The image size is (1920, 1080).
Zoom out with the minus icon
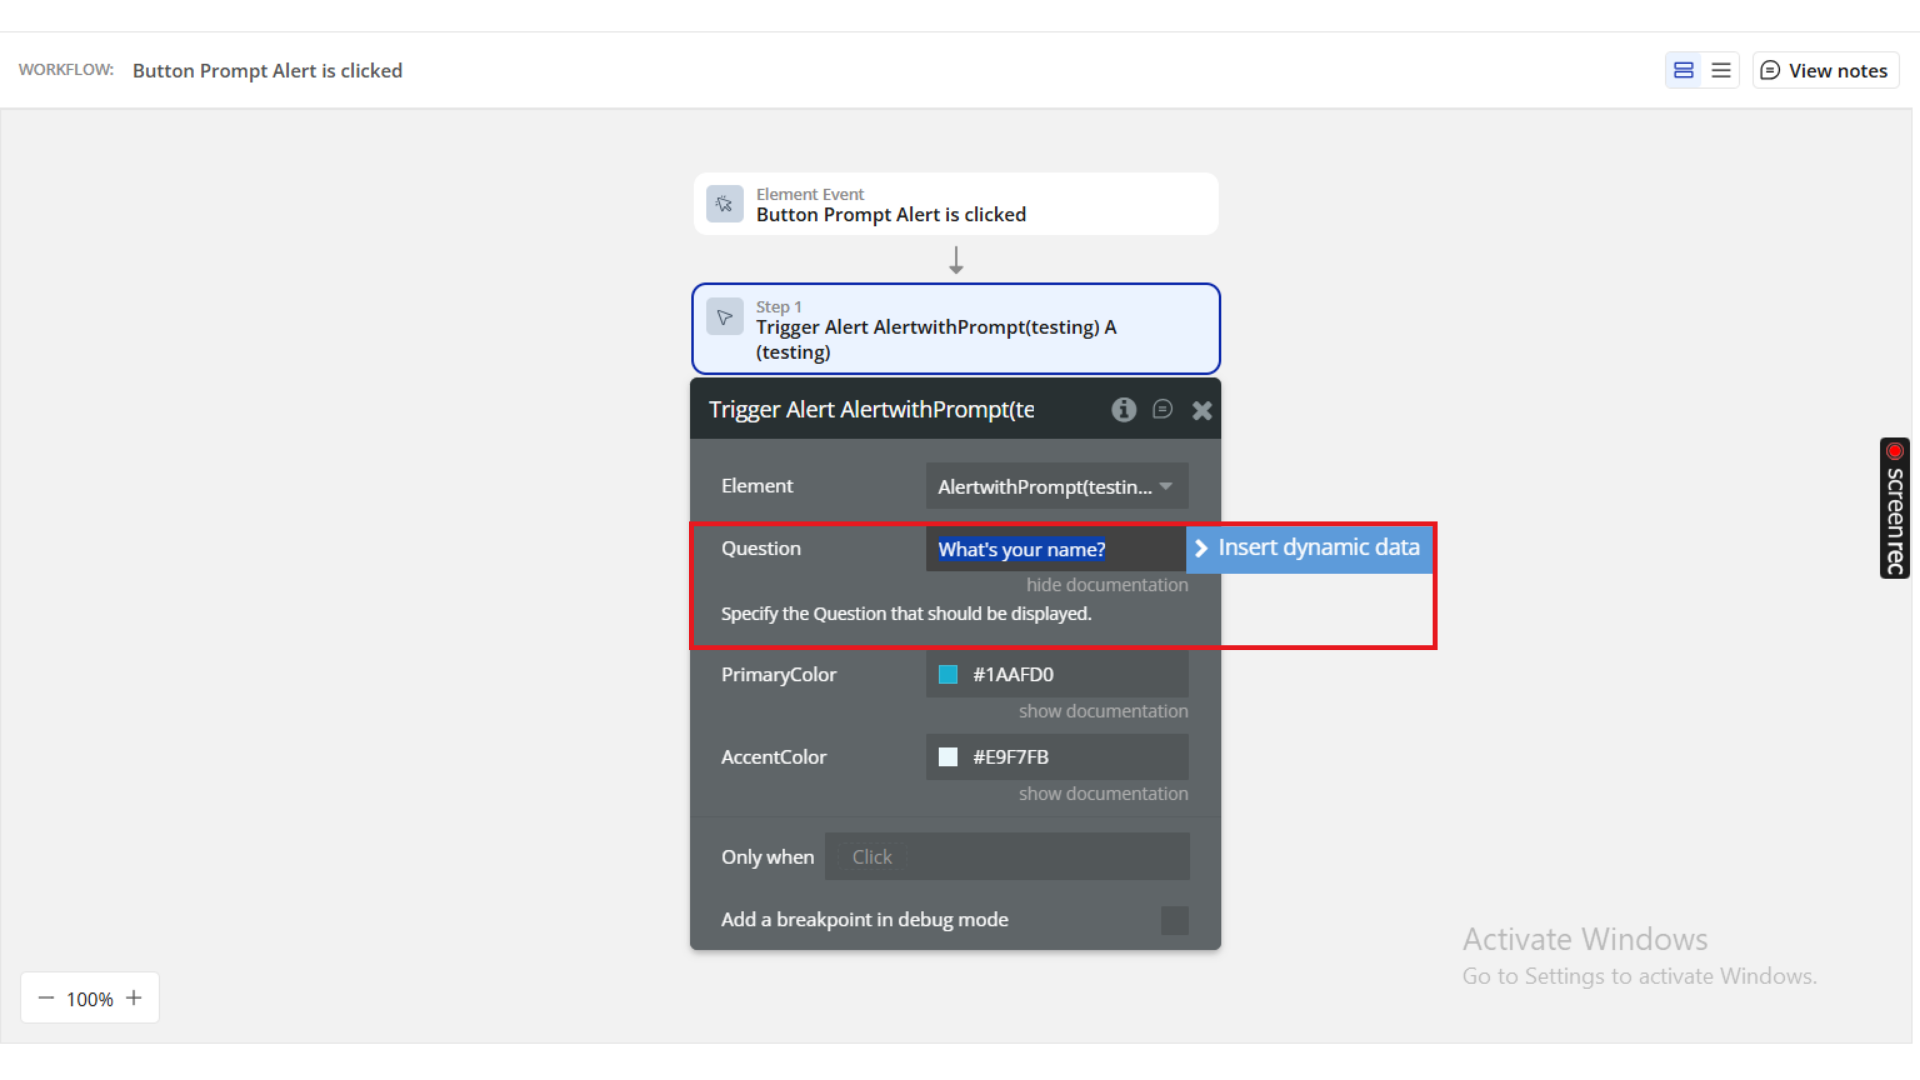click(x=46, y=998)
